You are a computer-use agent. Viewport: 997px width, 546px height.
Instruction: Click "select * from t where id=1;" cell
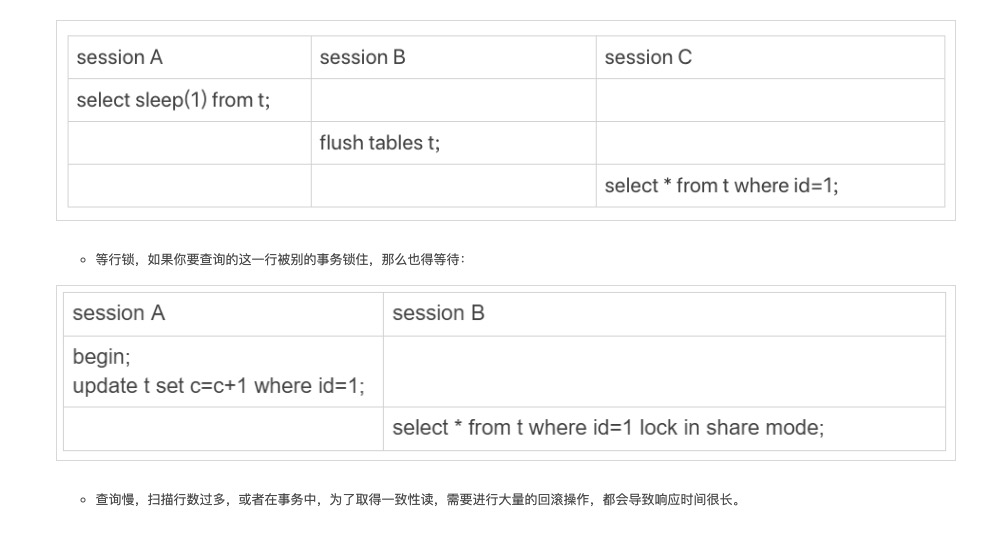coord(770,186)
